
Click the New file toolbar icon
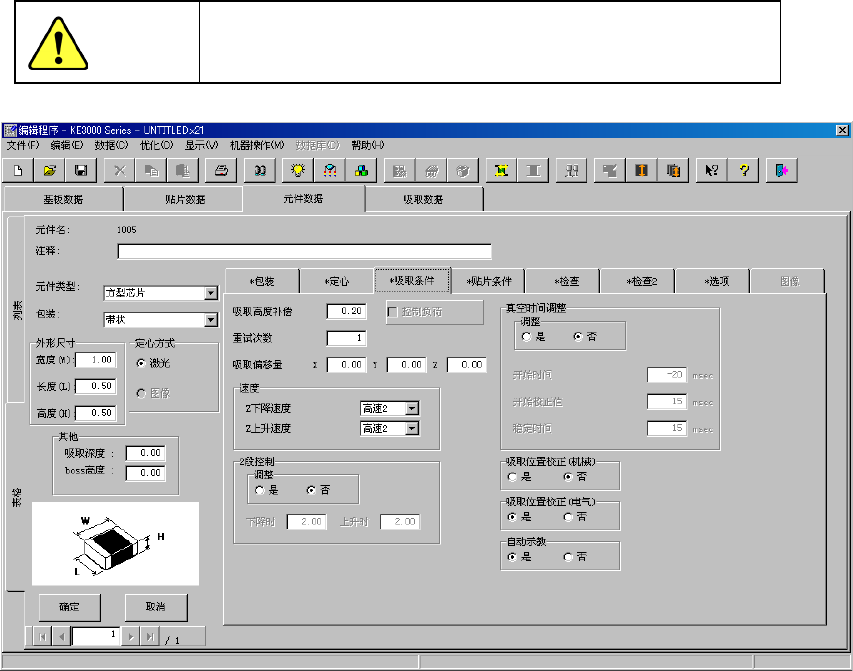pos(18,171)
